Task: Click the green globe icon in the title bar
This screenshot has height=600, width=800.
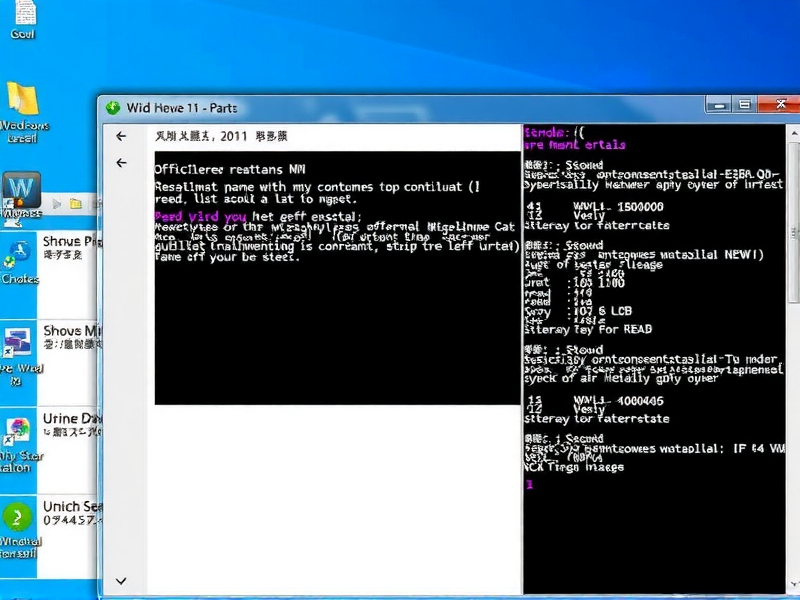Action: 113,107
